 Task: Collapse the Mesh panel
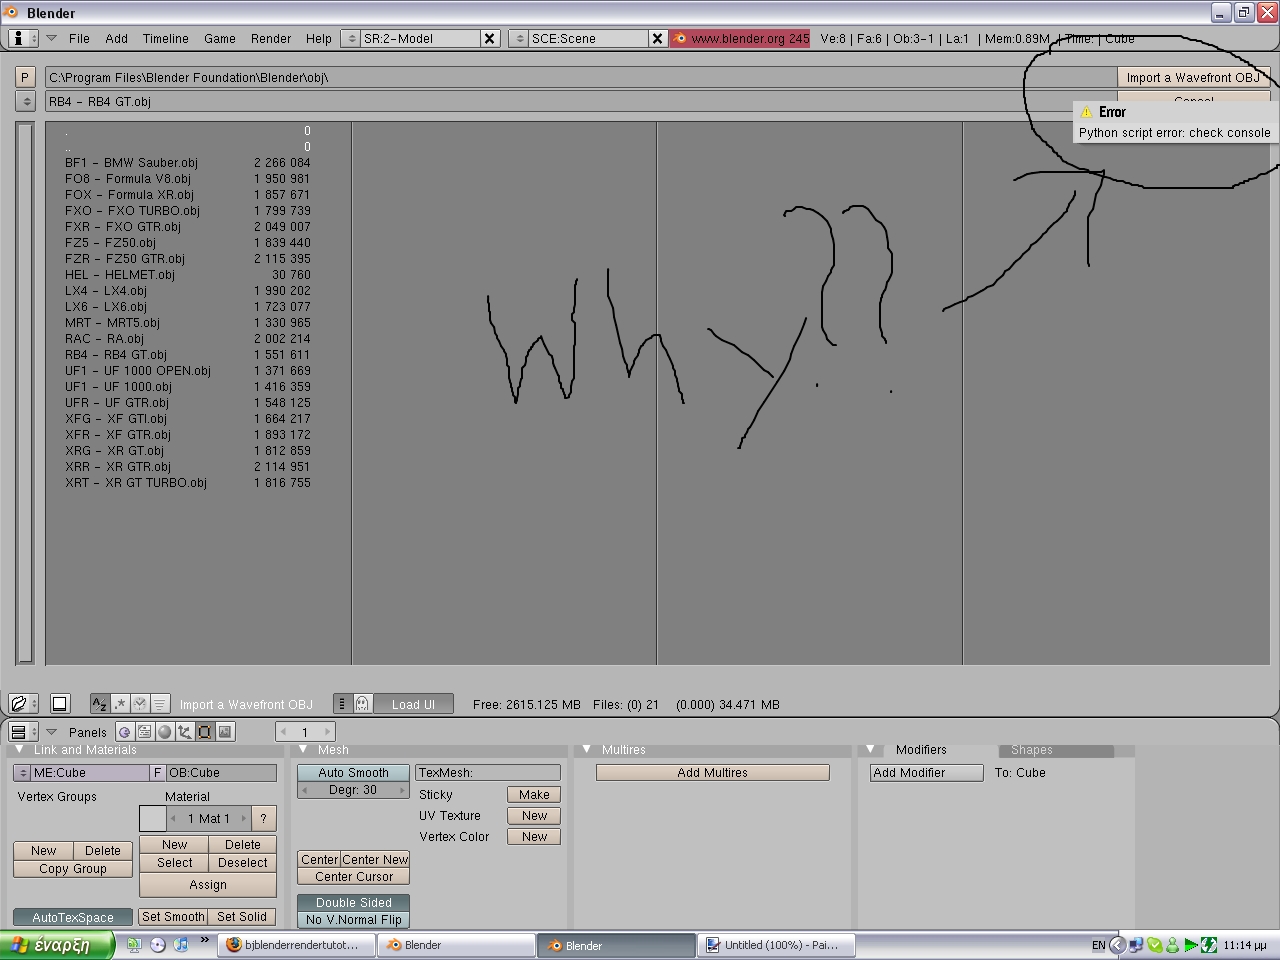click(303, 749)
